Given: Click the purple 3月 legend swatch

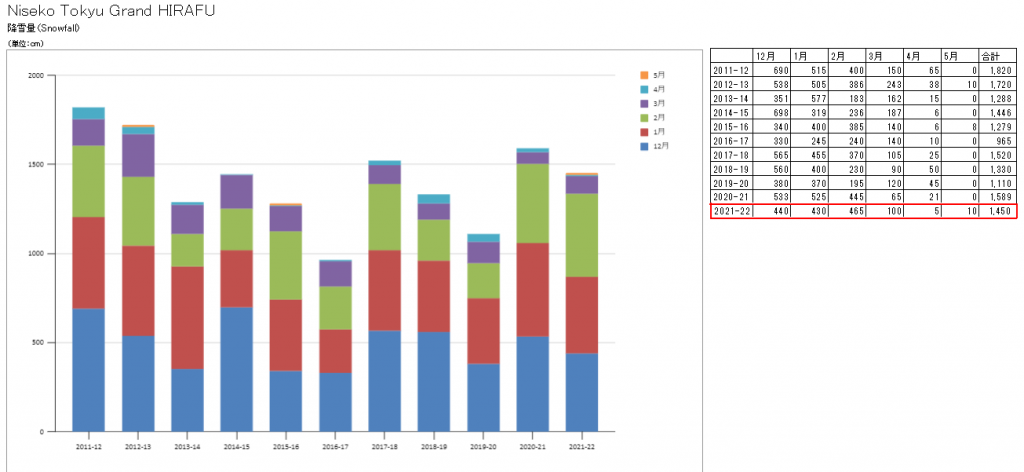Looking at the screenshot, I should tap(645, 103).
